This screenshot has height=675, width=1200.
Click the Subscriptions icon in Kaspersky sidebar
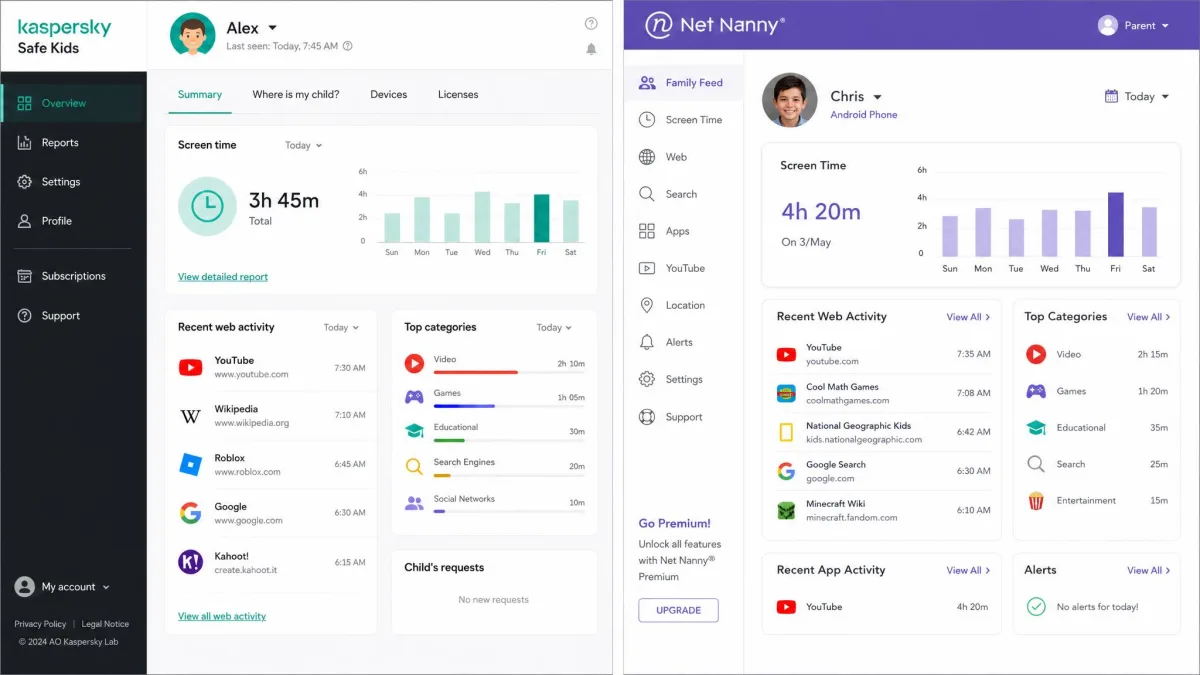[25, 276]
